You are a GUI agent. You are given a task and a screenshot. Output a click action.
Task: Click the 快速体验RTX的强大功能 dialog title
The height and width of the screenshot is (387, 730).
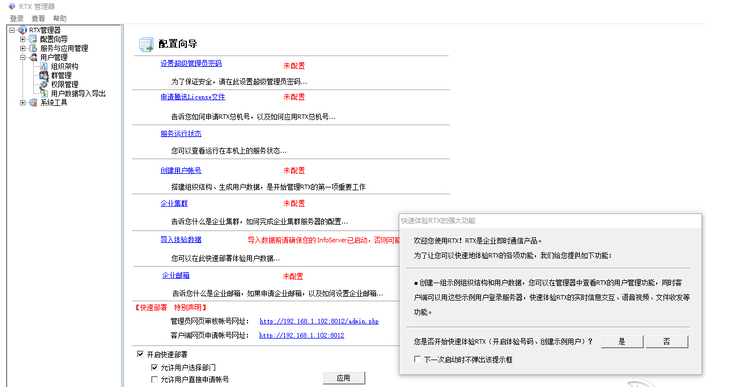point(438,220)
